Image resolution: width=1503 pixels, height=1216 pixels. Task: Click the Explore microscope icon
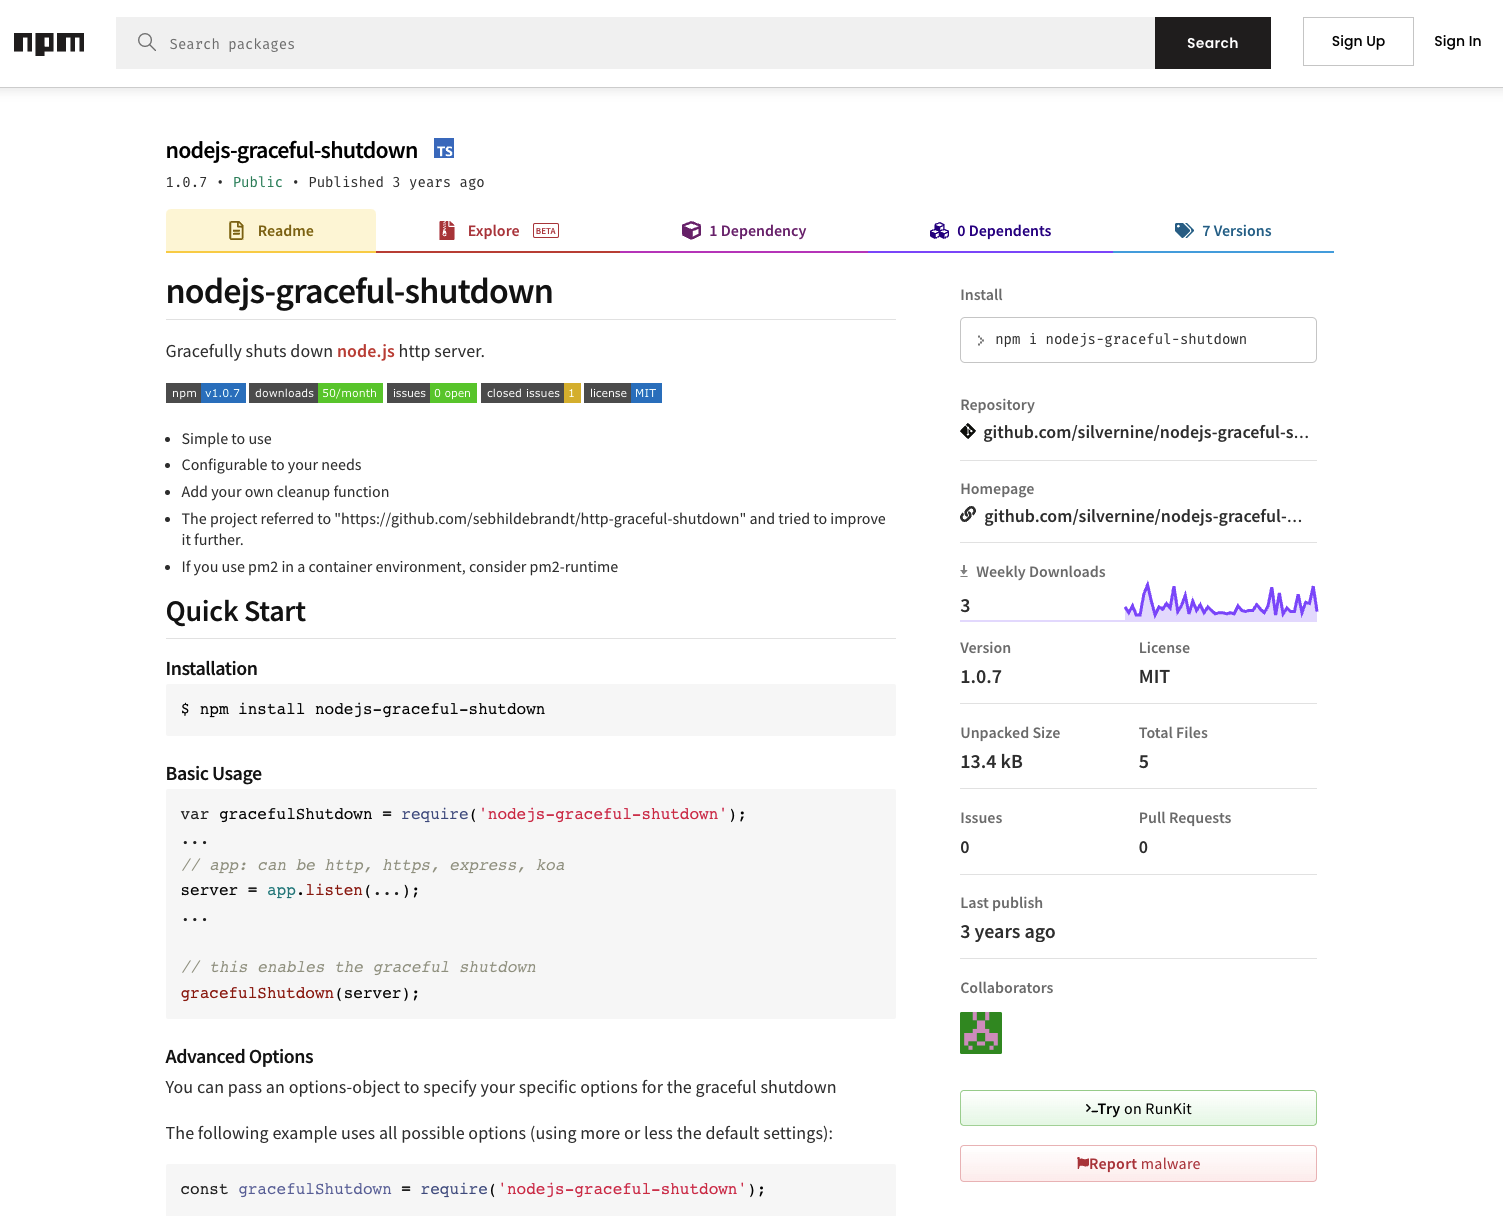coord(447,230)
